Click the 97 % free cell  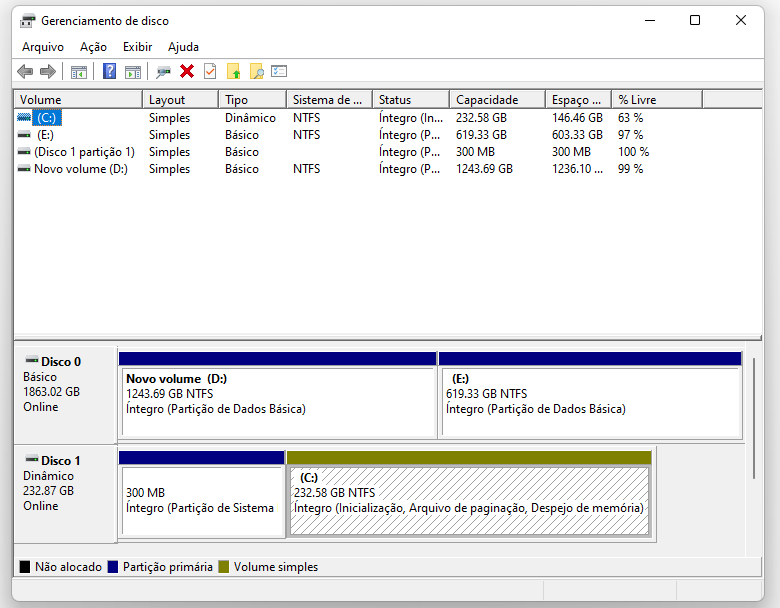[630, 135]
